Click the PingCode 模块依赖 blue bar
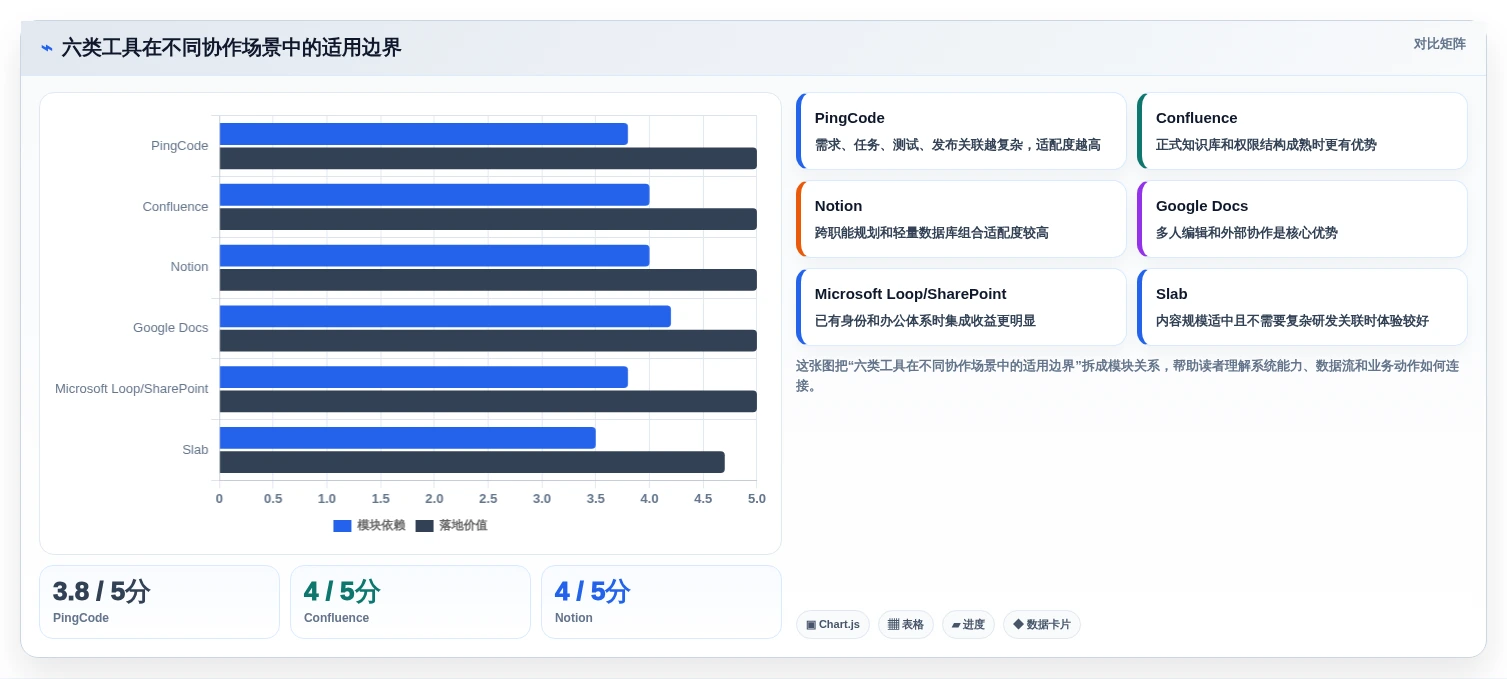 pyautogui.click(x=423, y=134)
